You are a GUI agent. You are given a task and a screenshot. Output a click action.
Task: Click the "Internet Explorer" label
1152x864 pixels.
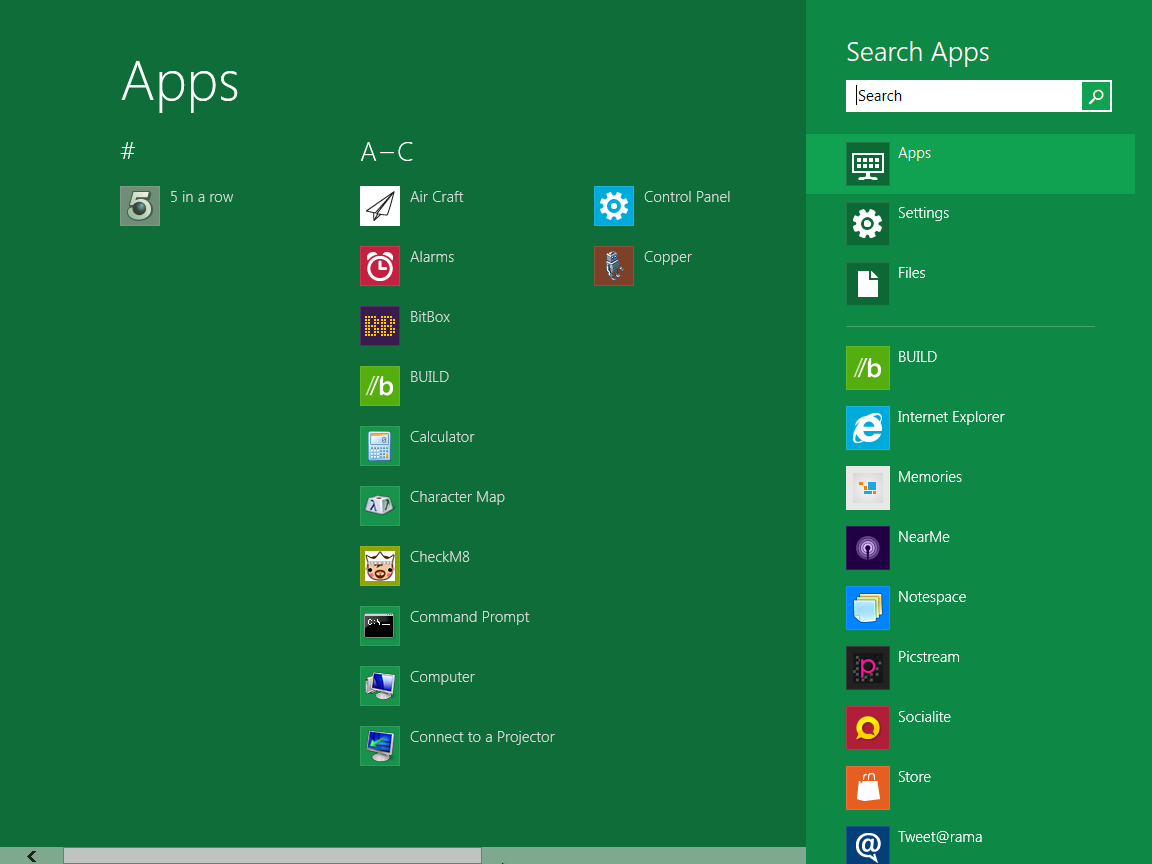coord(951,417)
